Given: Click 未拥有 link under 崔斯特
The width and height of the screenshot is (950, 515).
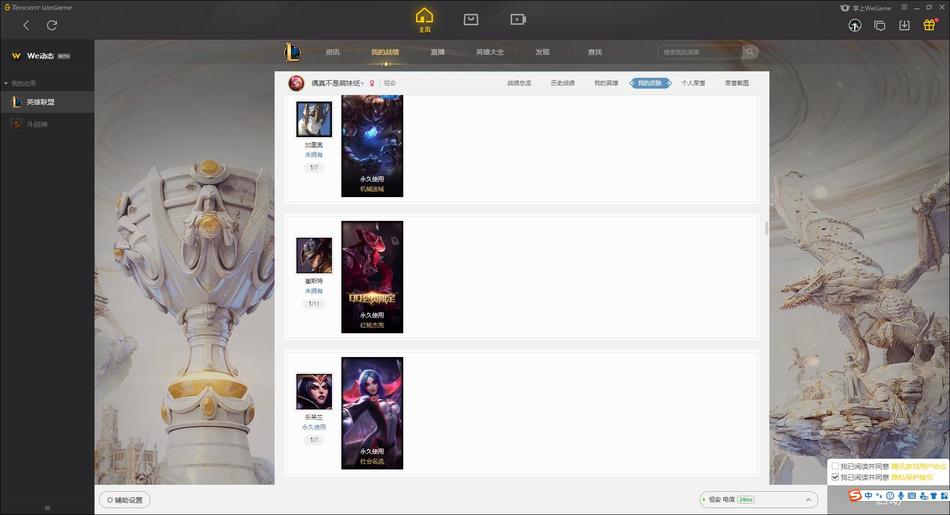Looking at the screenshot, I should coord(314,291).
